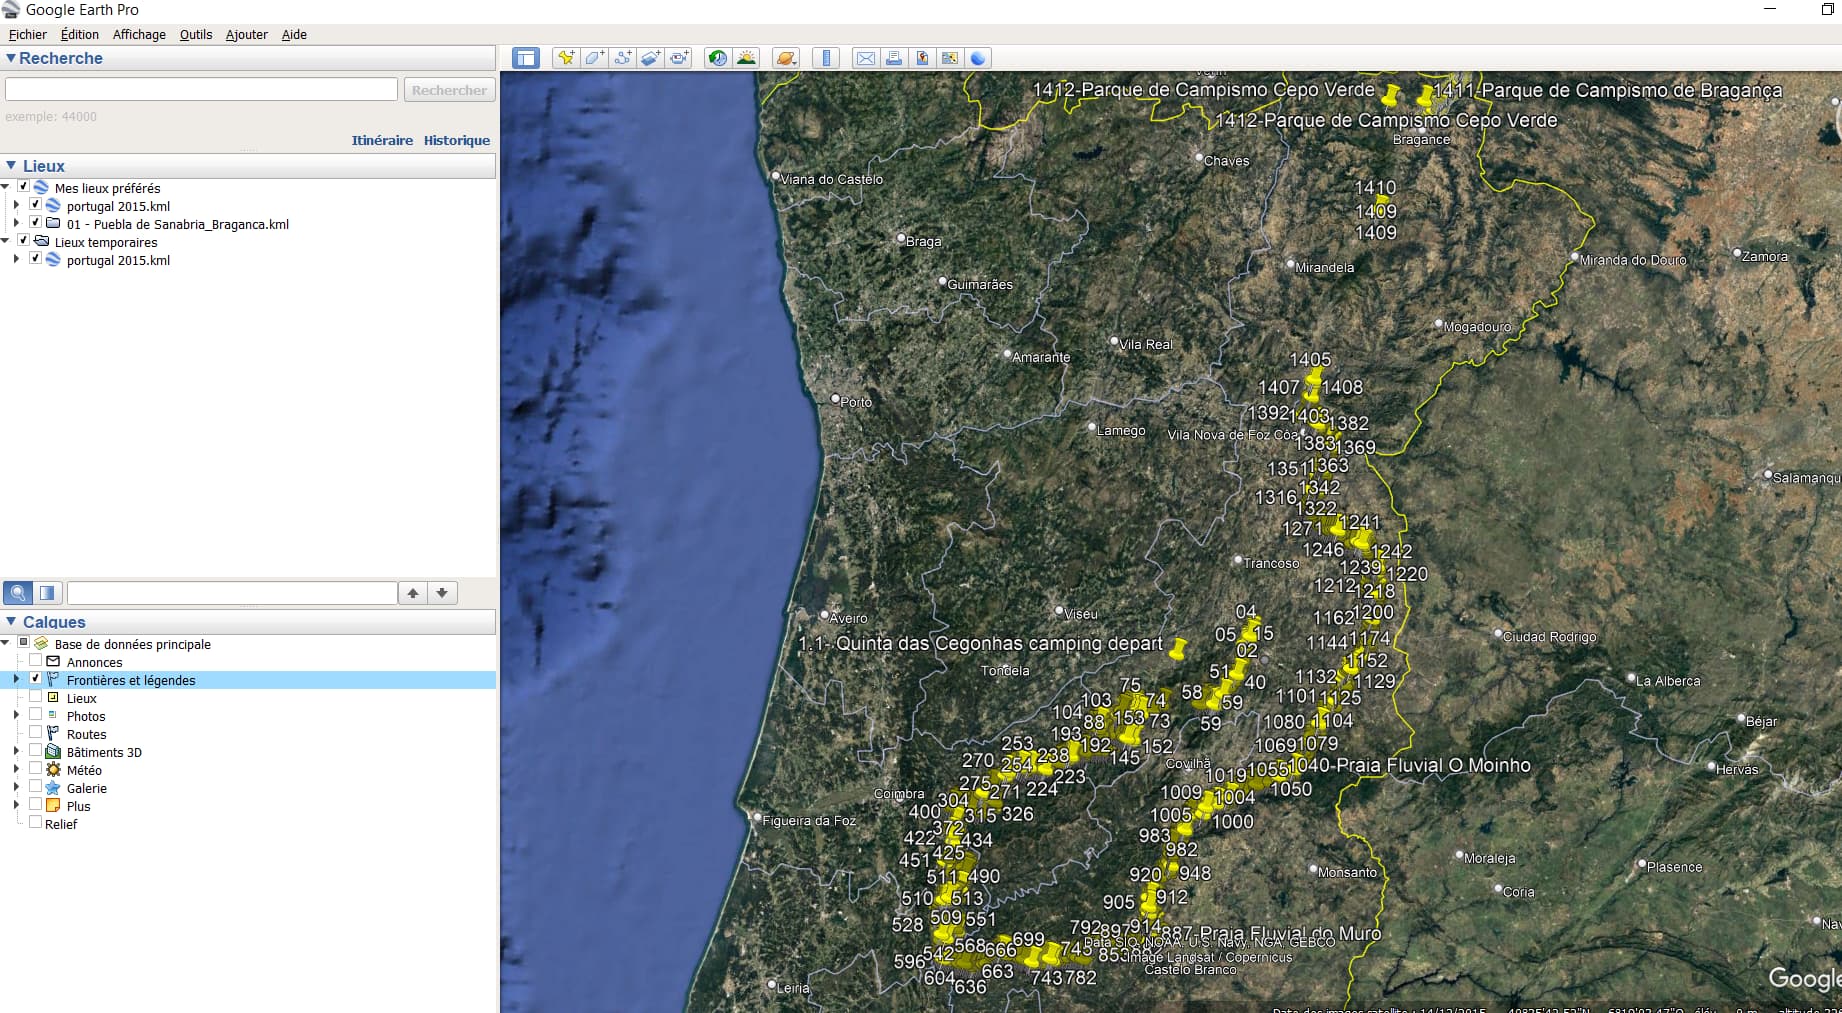View in Google Maps toolbar icon

point(950,58)
